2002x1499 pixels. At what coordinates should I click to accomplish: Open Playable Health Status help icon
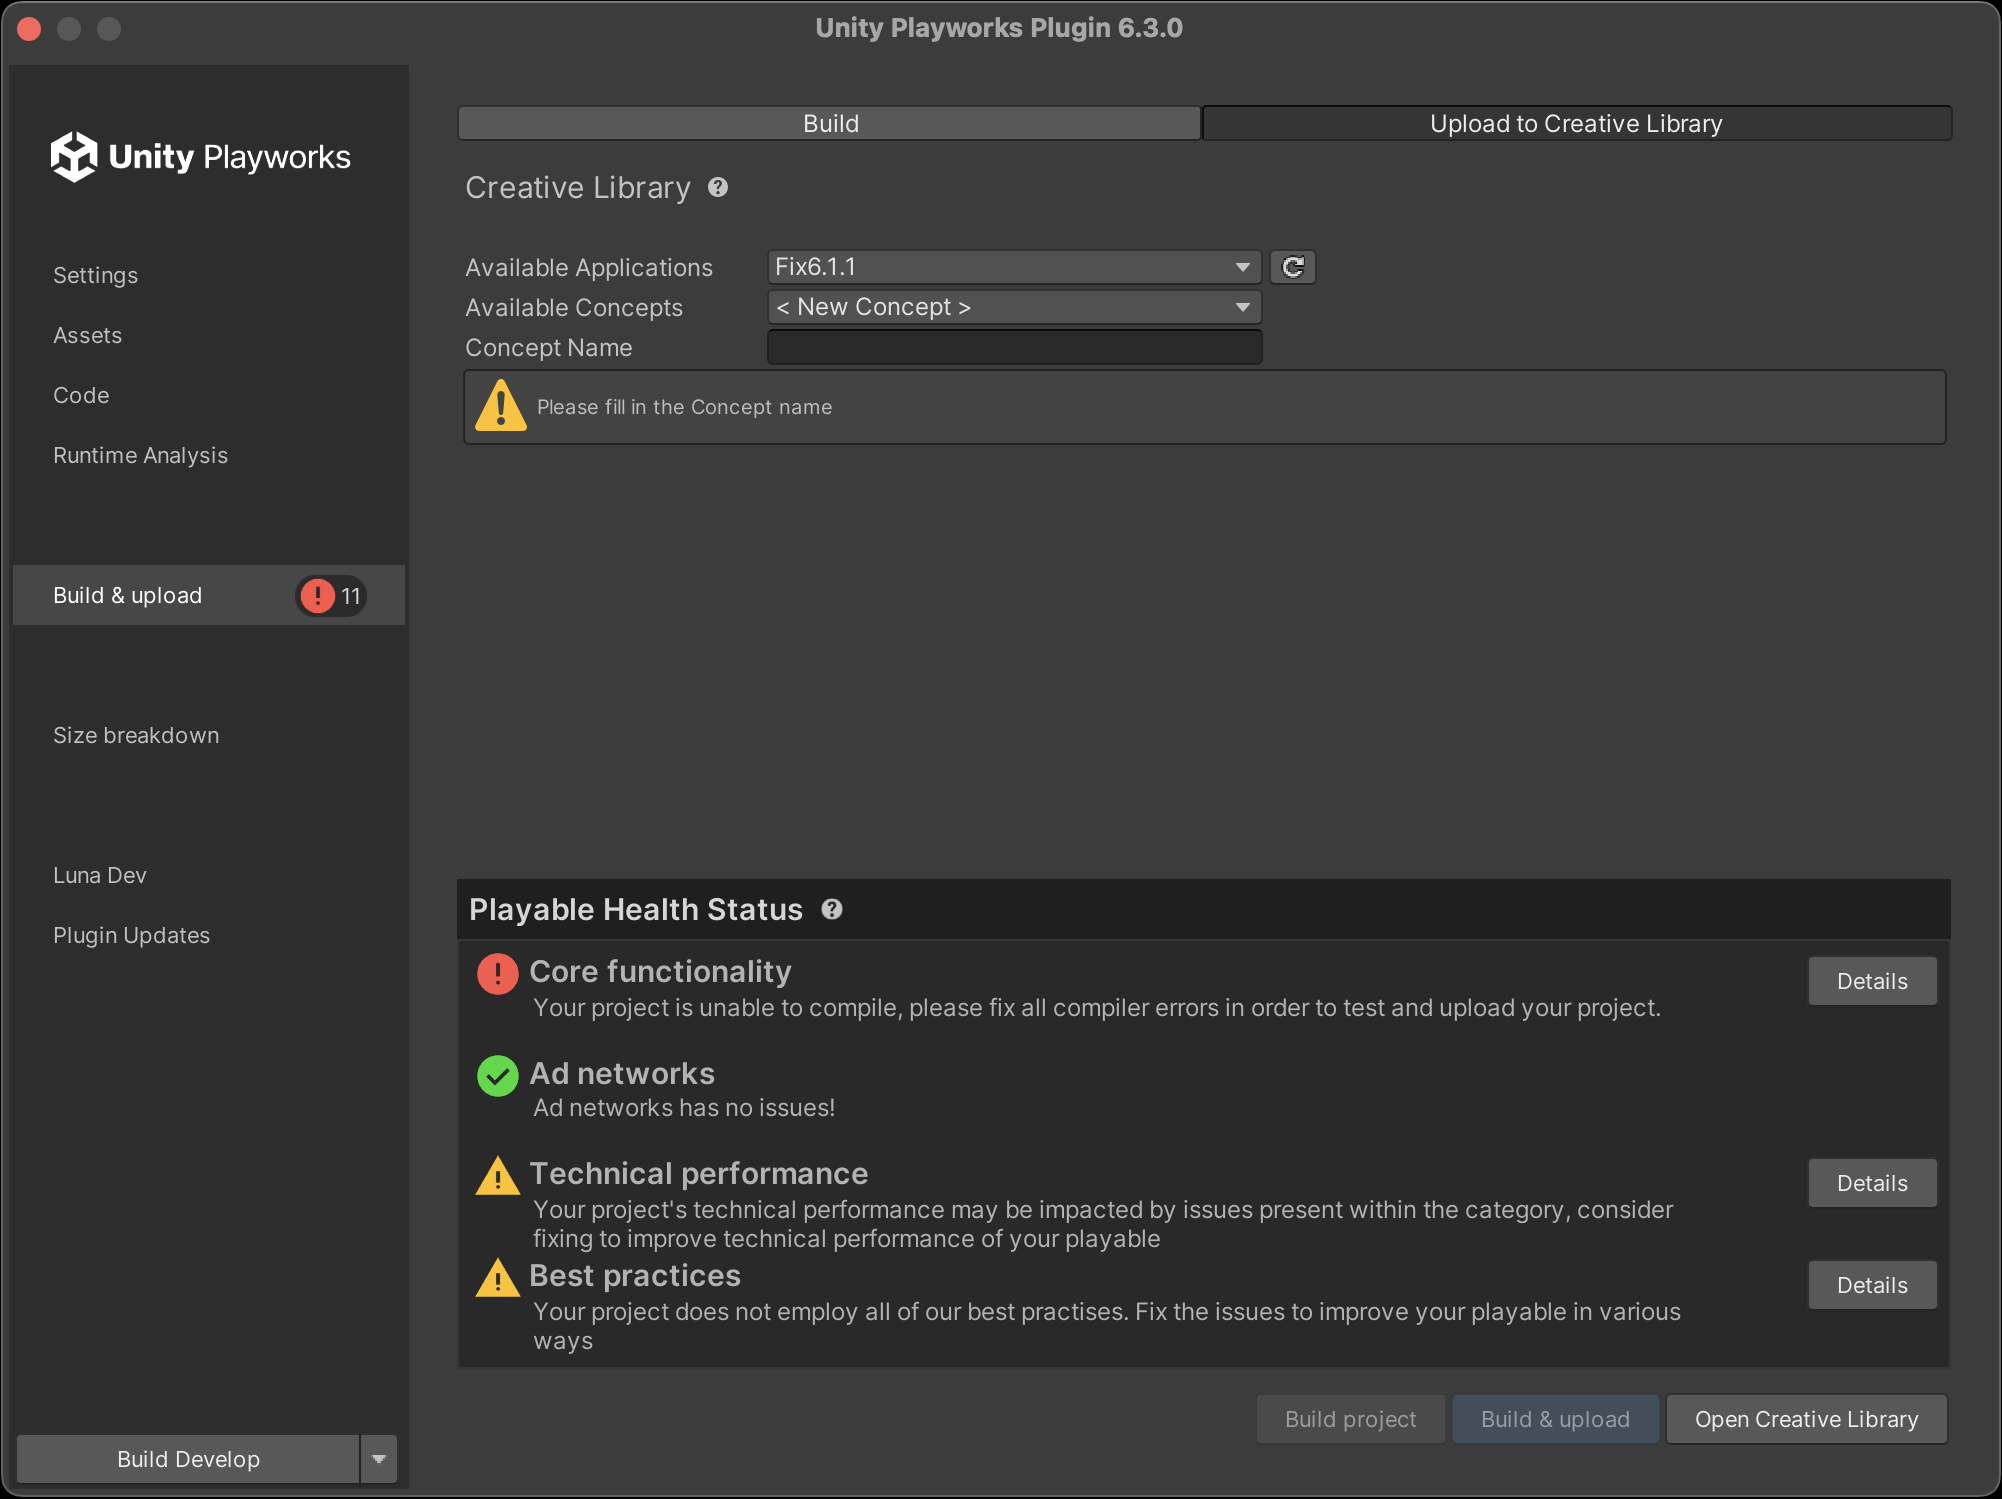832,909
